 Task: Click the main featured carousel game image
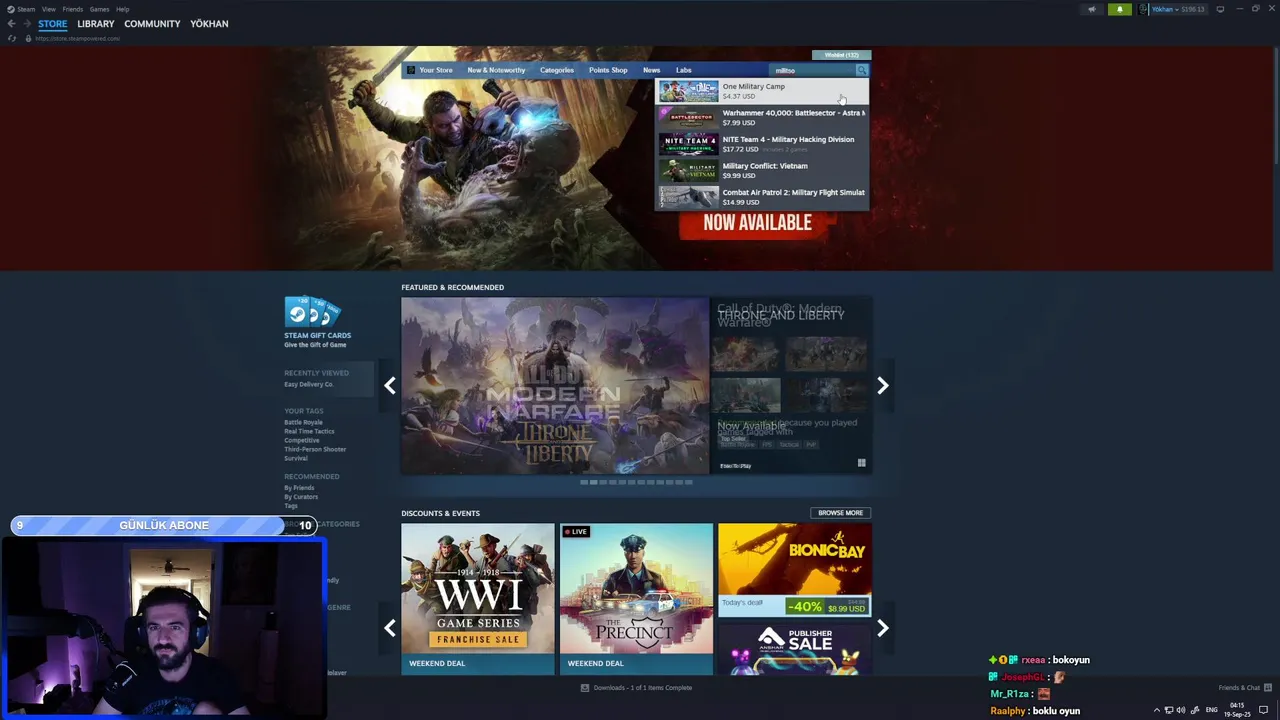tap(555, 385)
